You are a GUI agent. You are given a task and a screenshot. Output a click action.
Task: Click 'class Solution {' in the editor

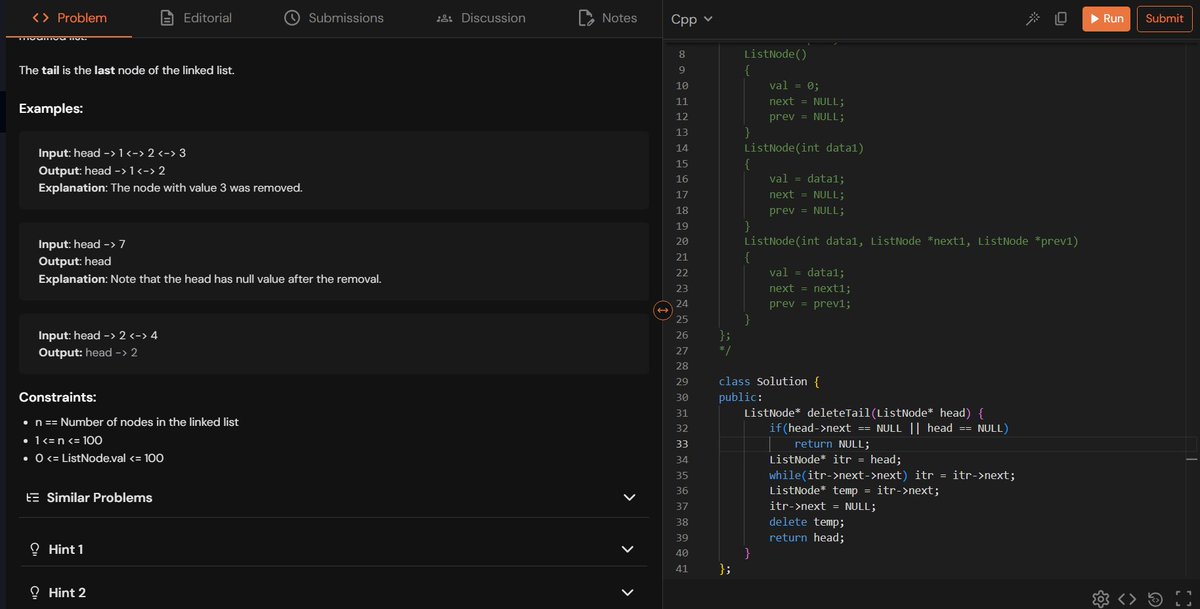[x=769, y=381]
